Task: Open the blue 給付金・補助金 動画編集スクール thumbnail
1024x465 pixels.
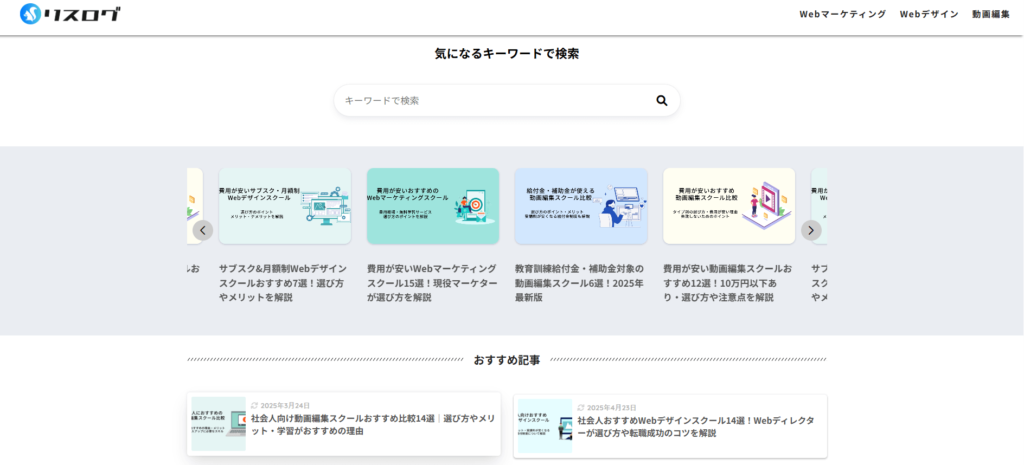Action: click(x=581, y=206)
